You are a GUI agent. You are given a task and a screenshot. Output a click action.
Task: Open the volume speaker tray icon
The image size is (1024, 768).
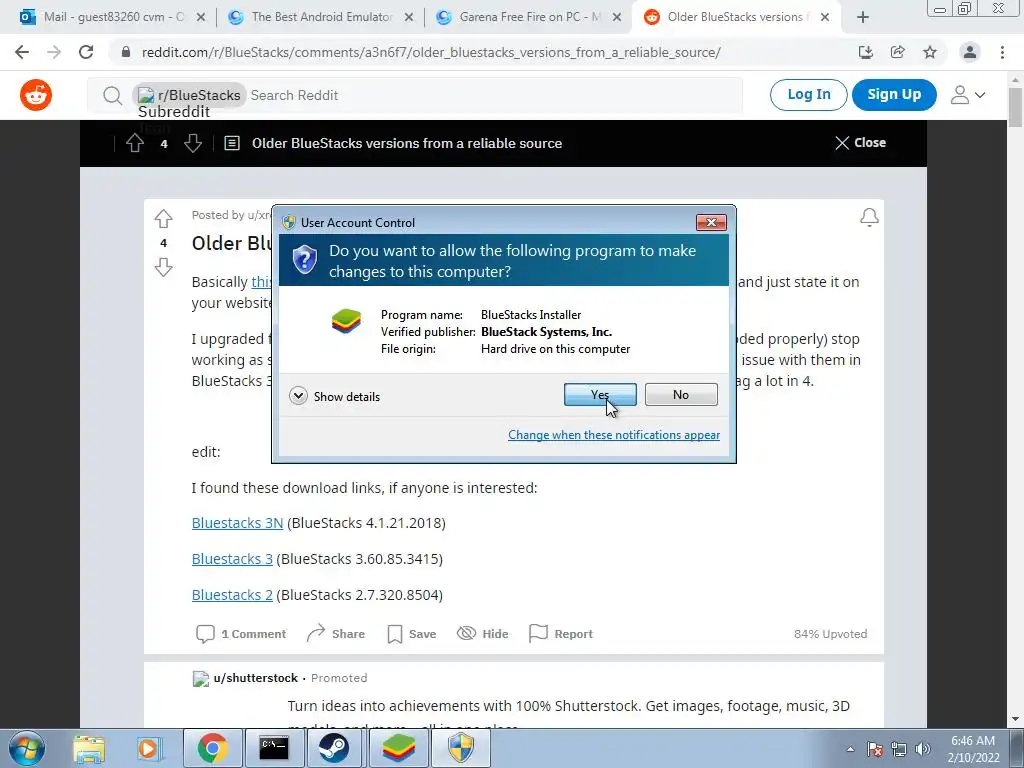923,749
